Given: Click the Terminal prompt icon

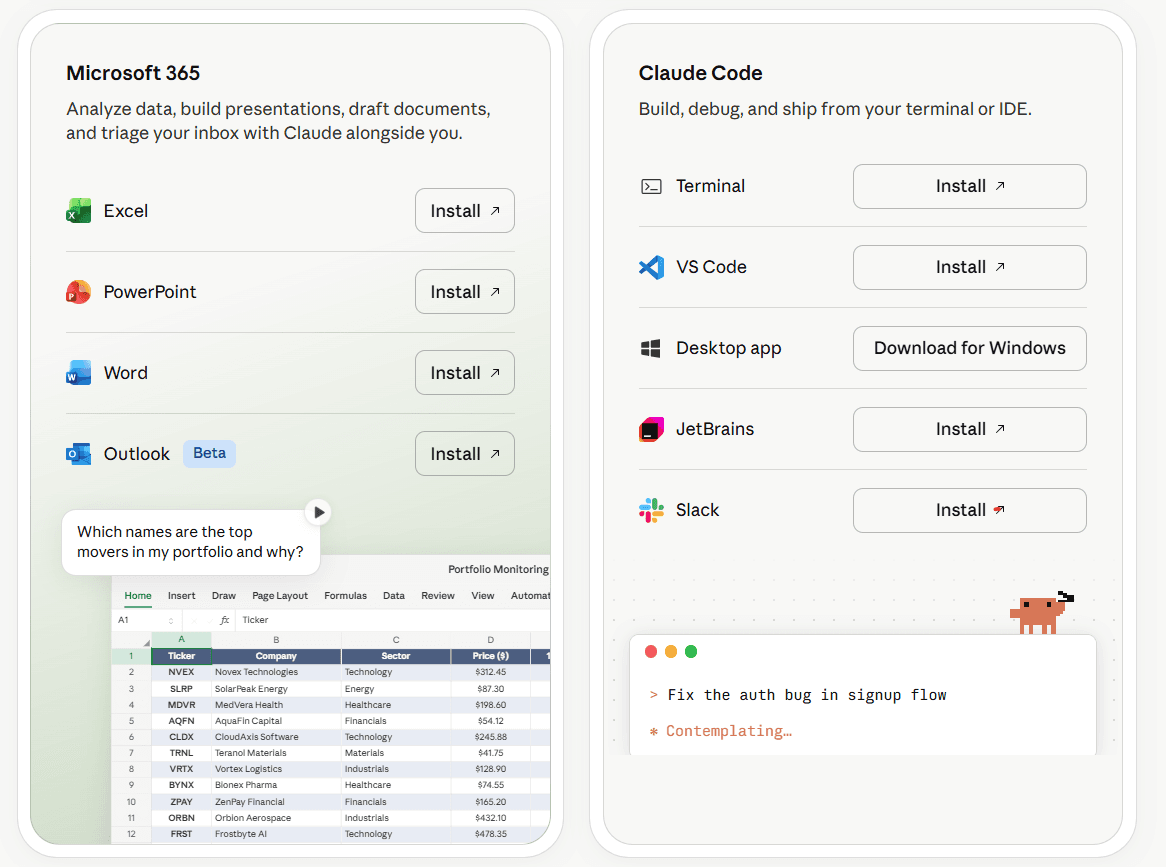Looking at the screenshot, I should pyautogui.click(x=651, y=187).
